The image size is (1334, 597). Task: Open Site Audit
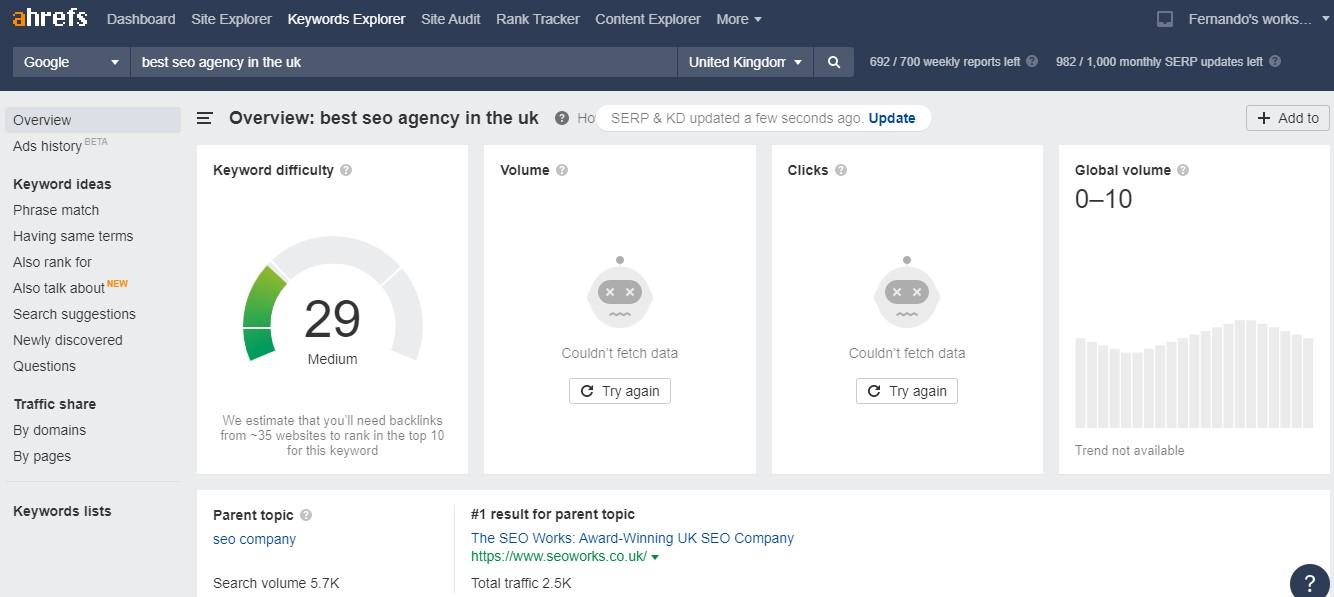tap(451, 19)
